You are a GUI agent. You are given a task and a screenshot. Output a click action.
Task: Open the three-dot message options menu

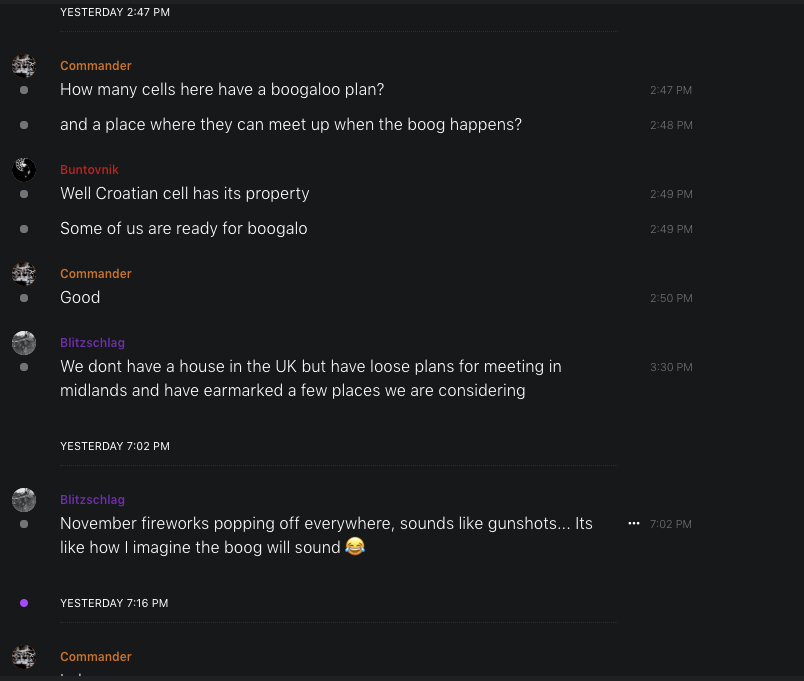pos(633,523)
